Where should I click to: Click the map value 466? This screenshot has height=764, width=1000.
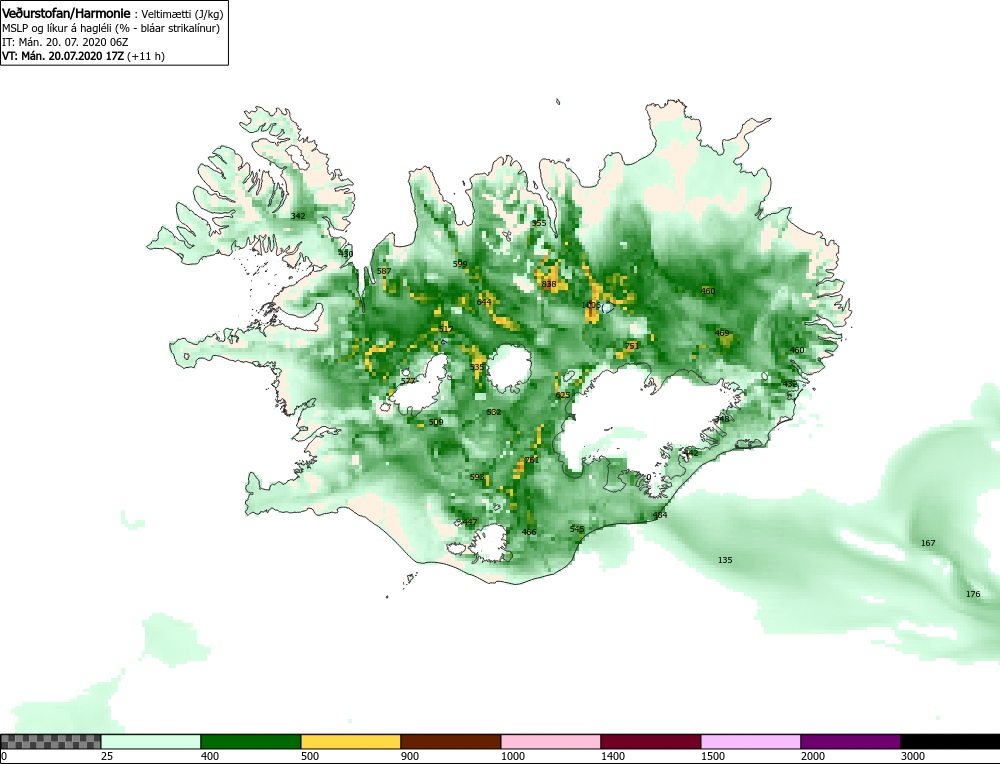(x=529, y=533)
